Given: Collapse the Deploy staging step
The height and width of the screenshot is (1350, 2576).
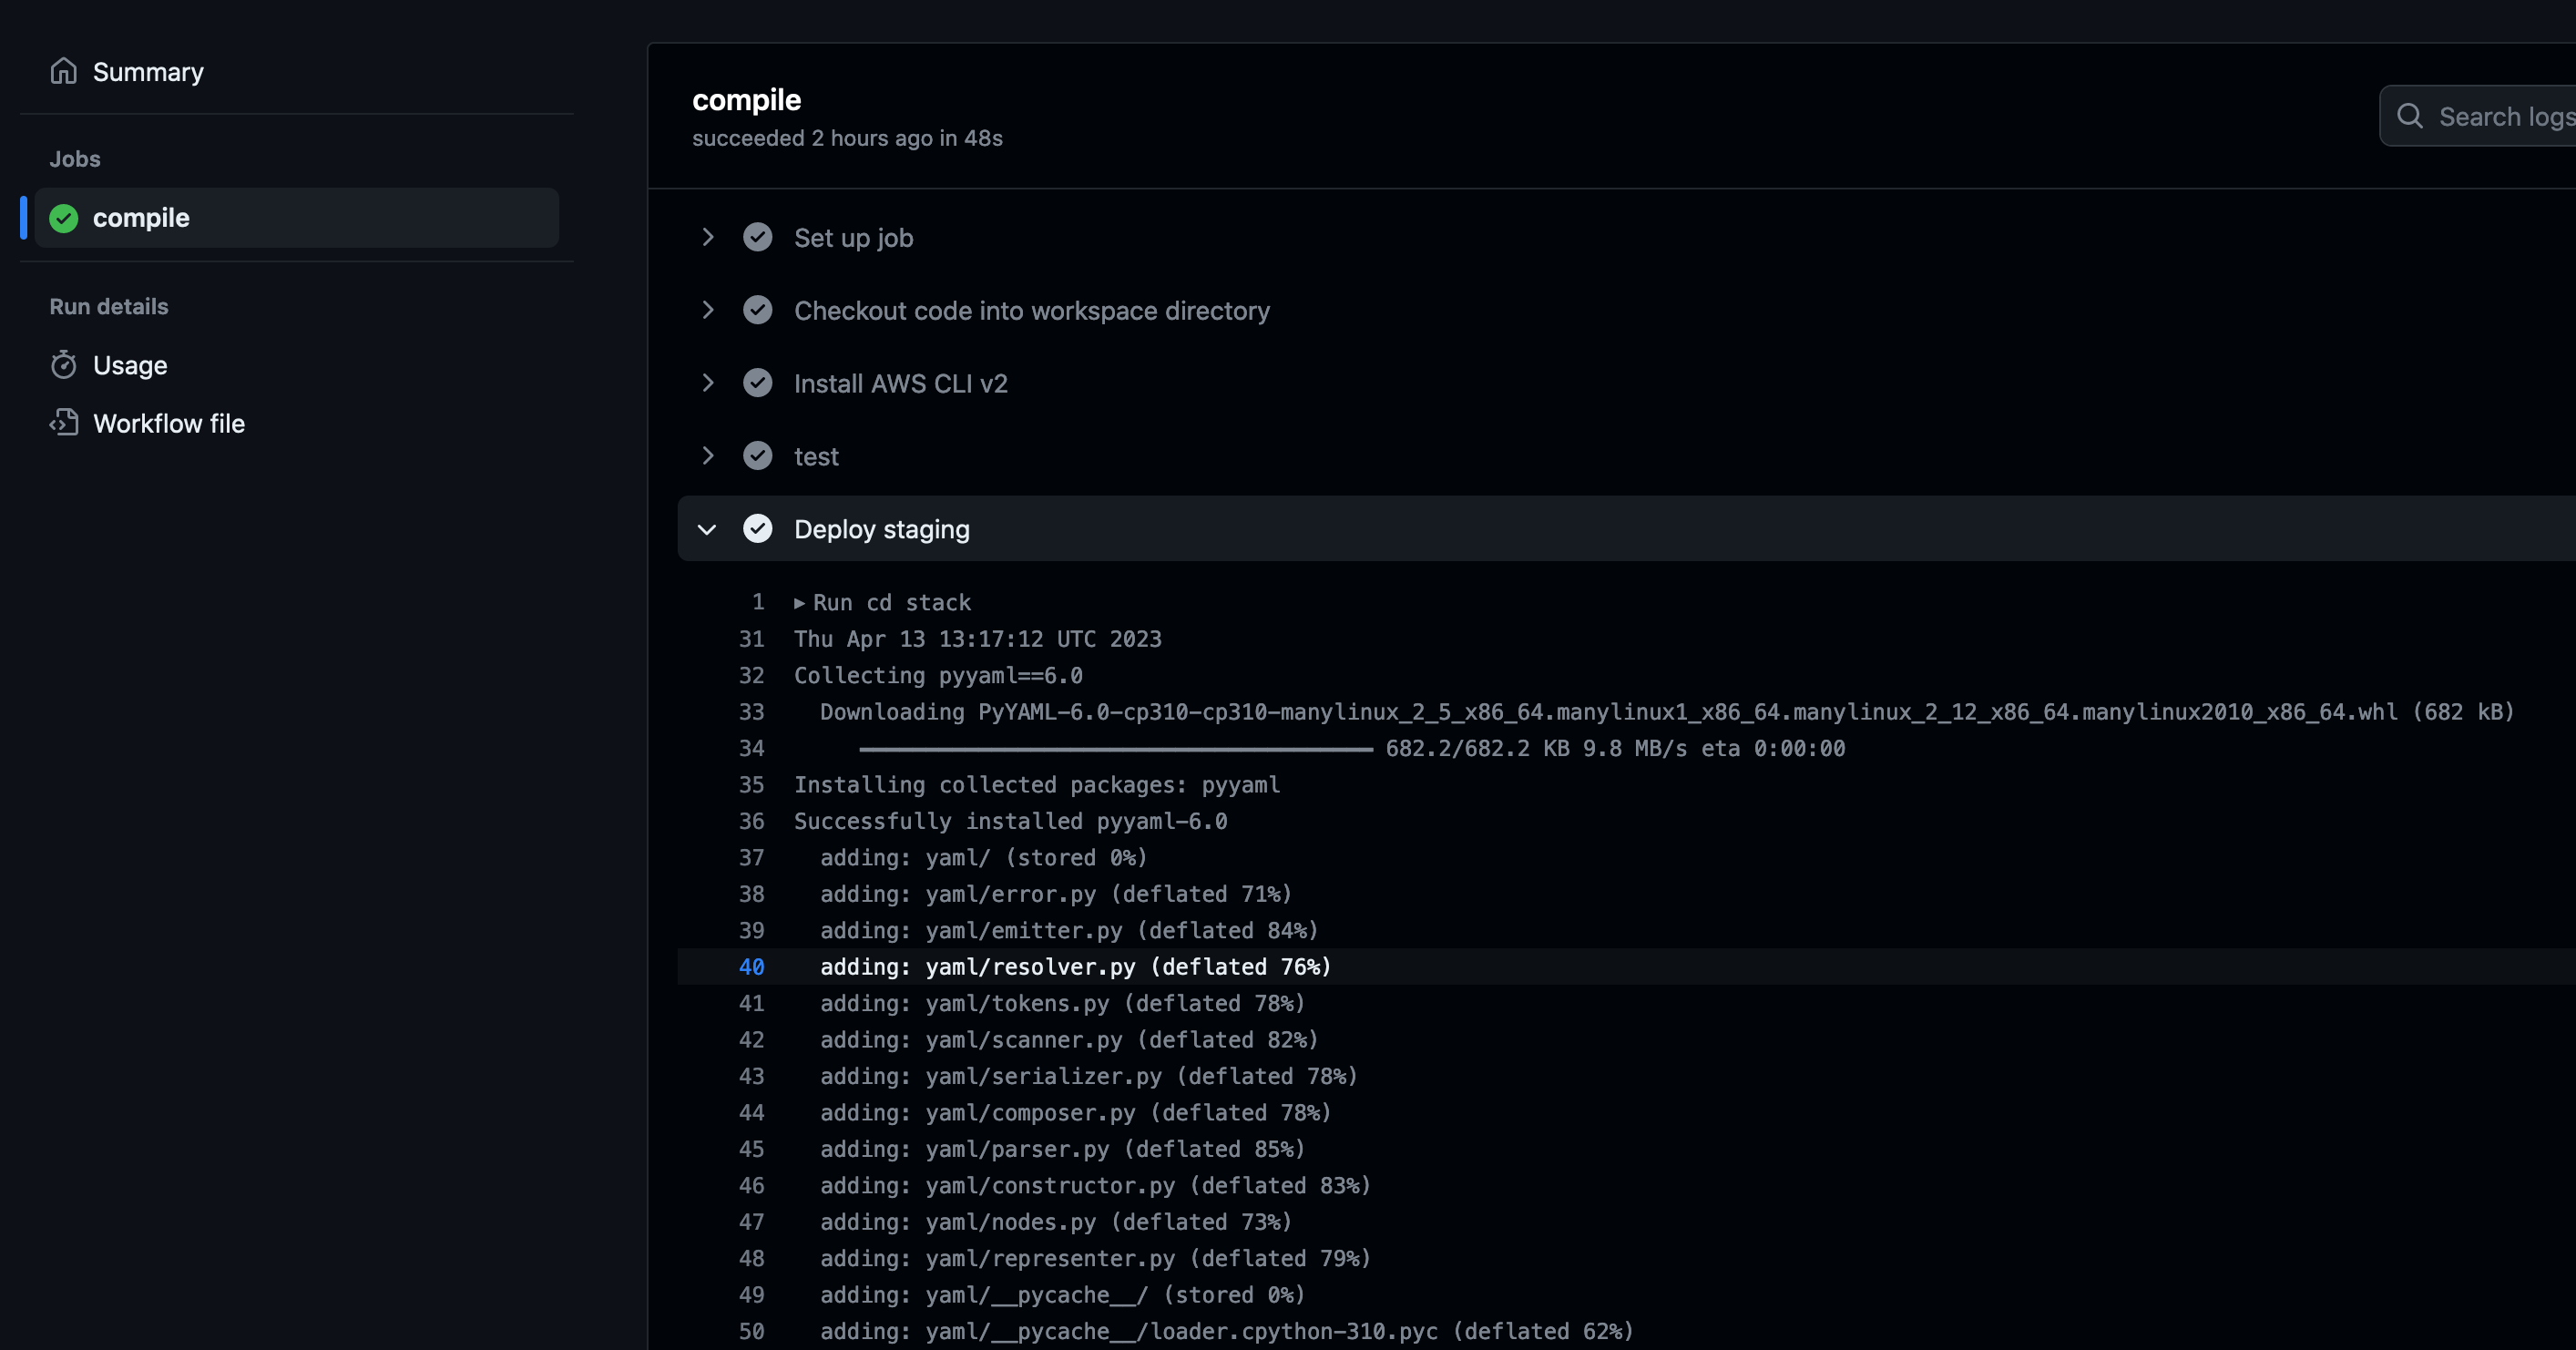Looking at the screenshot, I should click(x=707, y=529).
